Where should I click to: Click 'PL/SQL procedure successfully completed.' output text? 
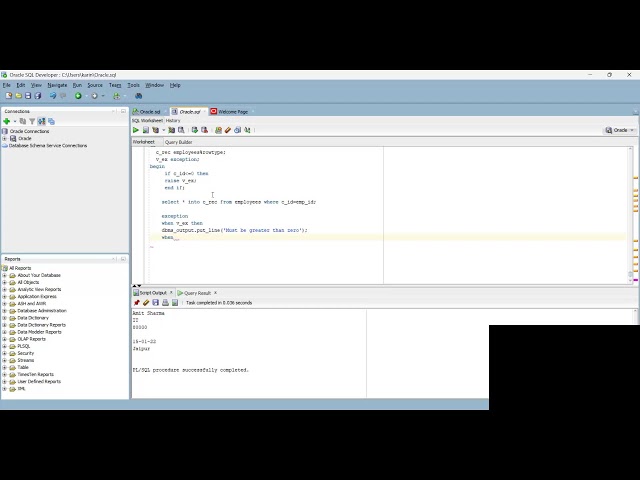point(191,370)
